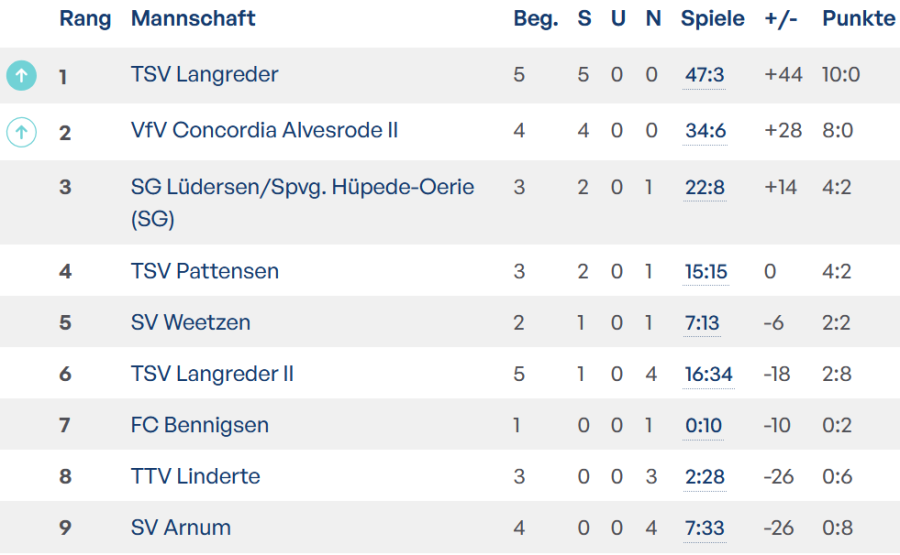Click the 22:8 games score
900x555 pixels.
click(x=705, y=188)
